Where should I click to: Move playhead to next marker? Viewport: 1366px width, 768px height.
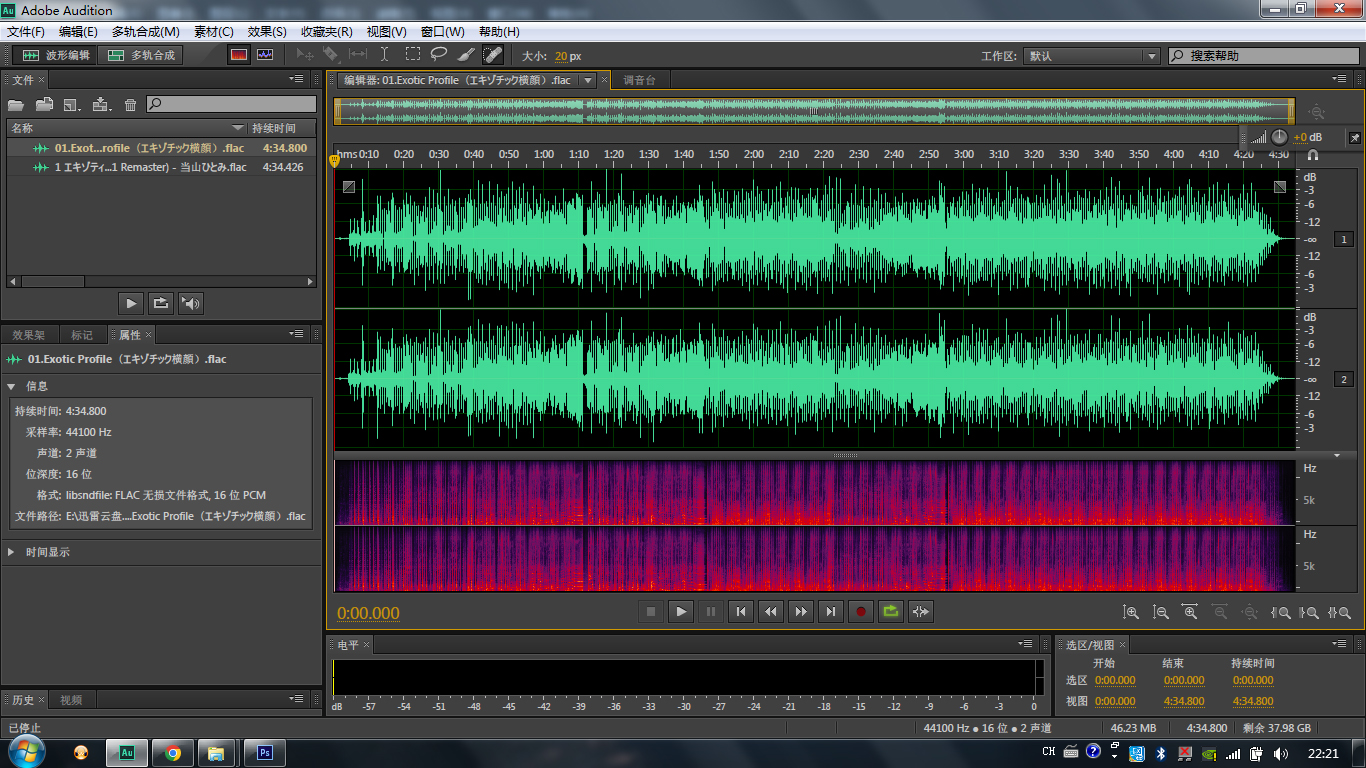pos(831,611)
